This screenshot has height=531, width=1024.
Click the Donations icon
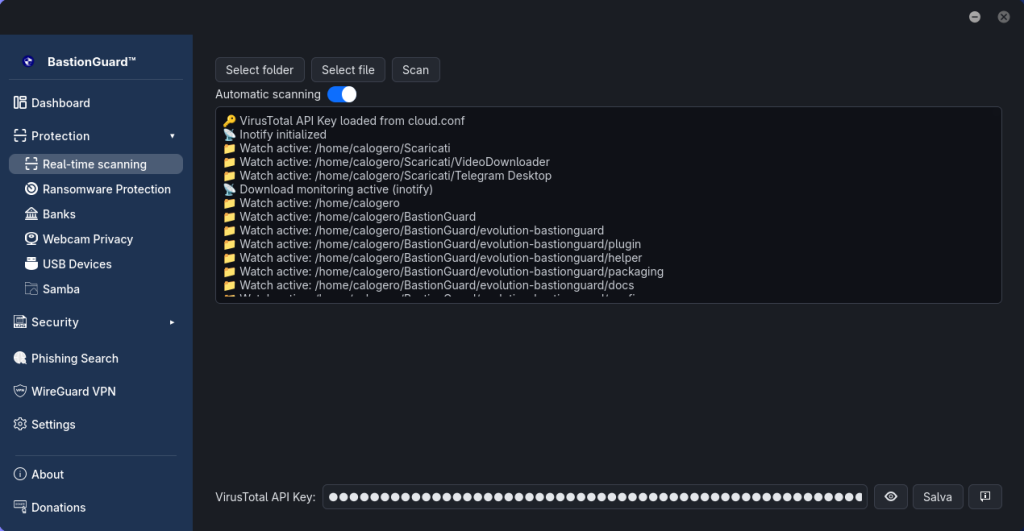click(x=20, y=507)
